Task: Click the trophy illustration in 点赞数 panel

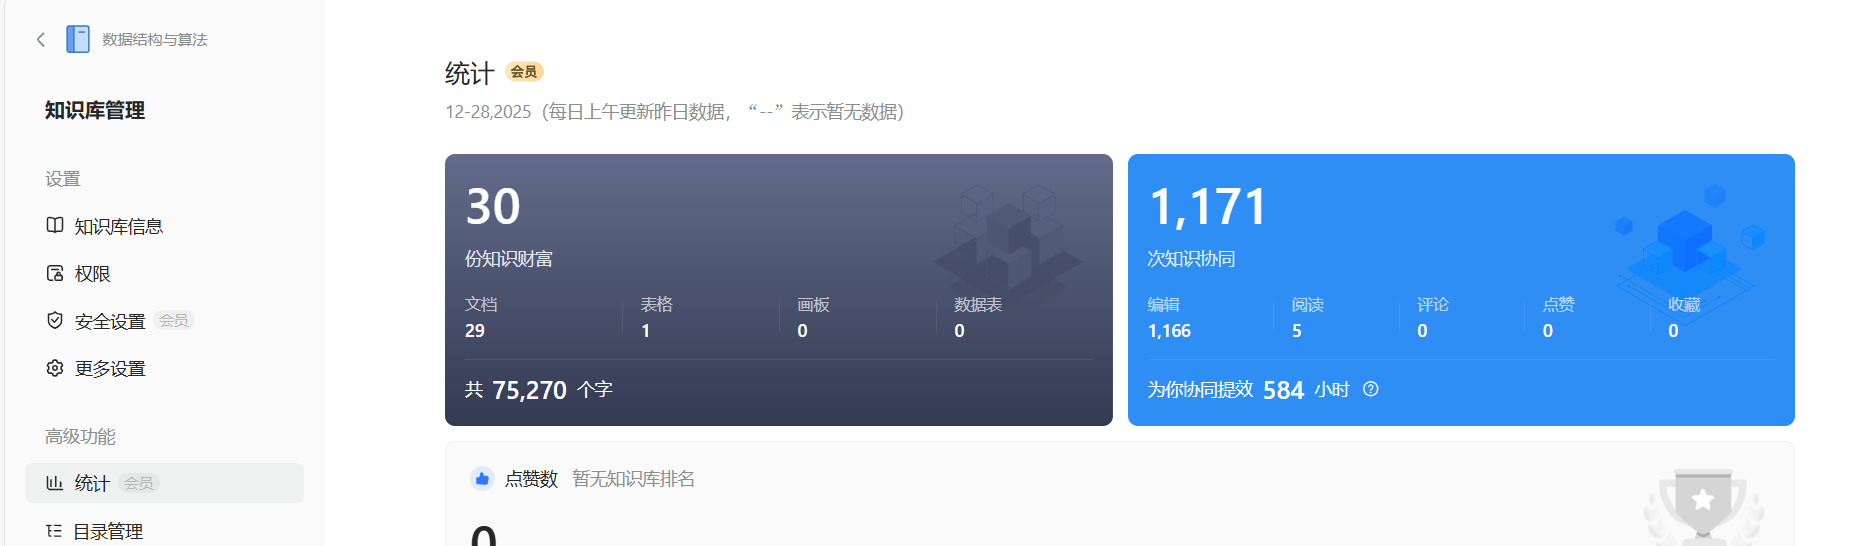Action: point(1703,505)
